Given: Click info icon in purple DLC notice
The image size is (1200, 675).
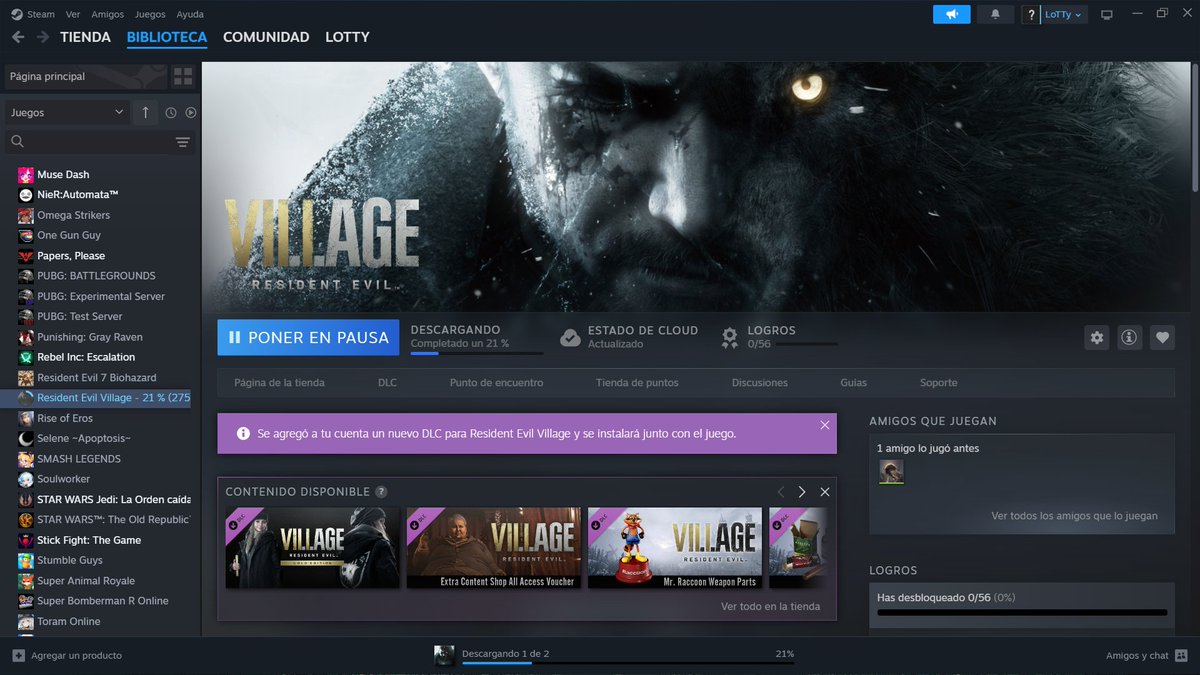Looking at the screenshot, I should pos(243,434).
